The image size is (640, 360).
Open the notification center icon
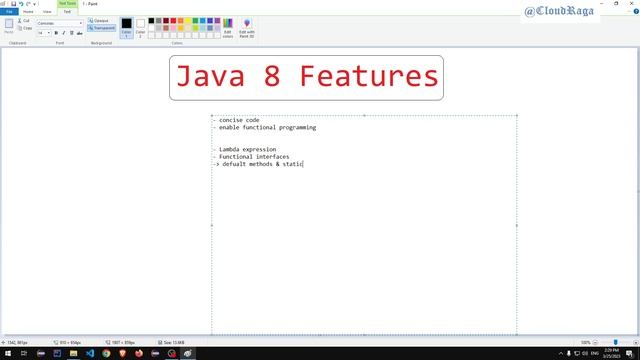click(629, 353)
